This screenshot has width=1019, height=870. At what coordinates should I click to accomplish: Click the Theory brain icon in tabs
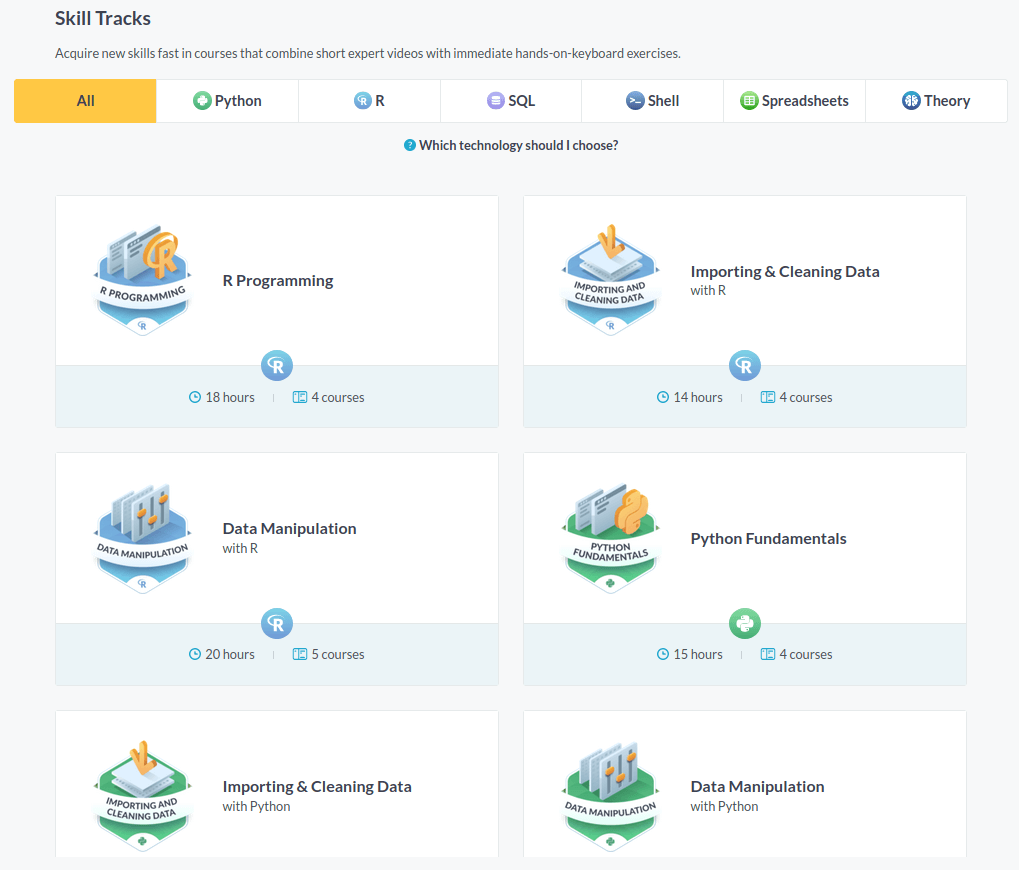(x=911, y=101)
